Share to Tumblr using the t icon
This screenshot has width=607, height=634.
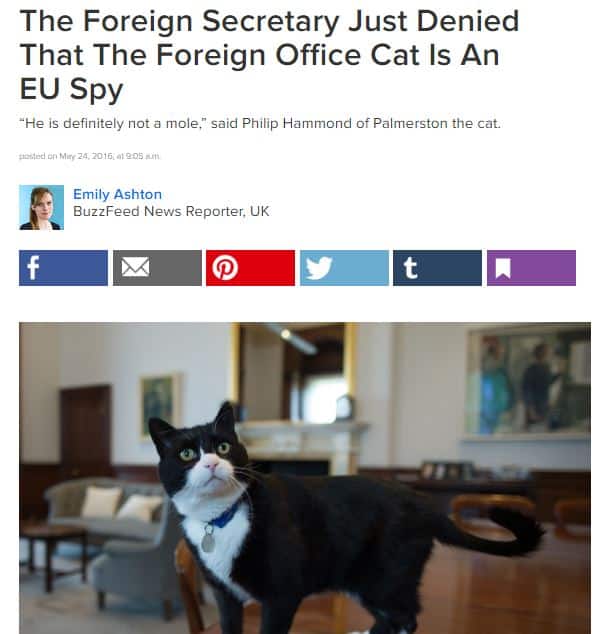437,268
